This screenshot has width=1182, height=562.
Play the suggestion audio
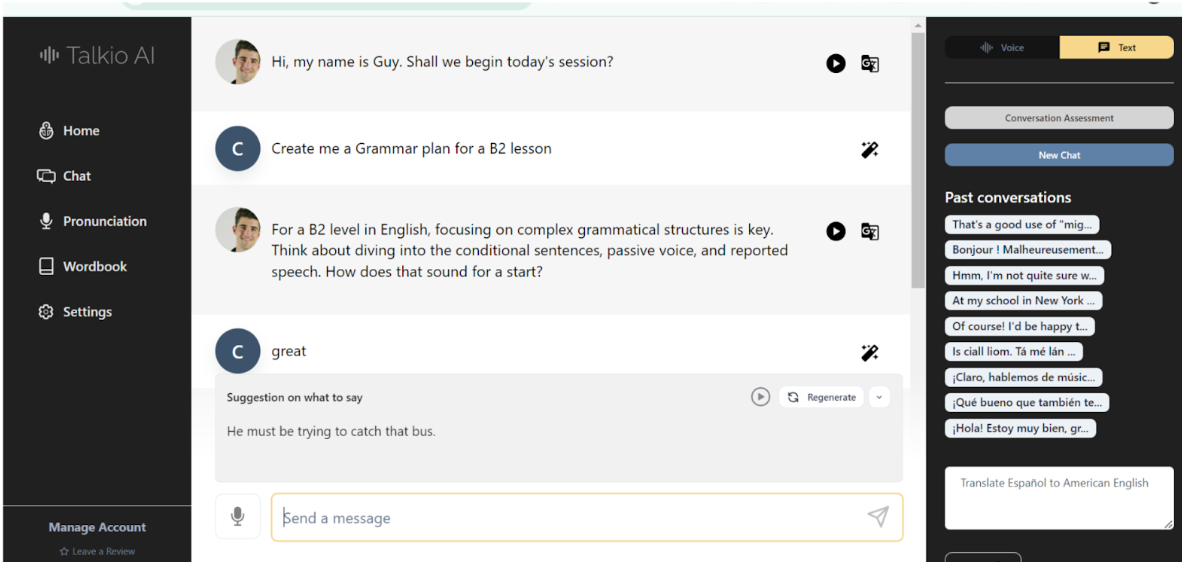pyautogui.click(x=761, y=397)
